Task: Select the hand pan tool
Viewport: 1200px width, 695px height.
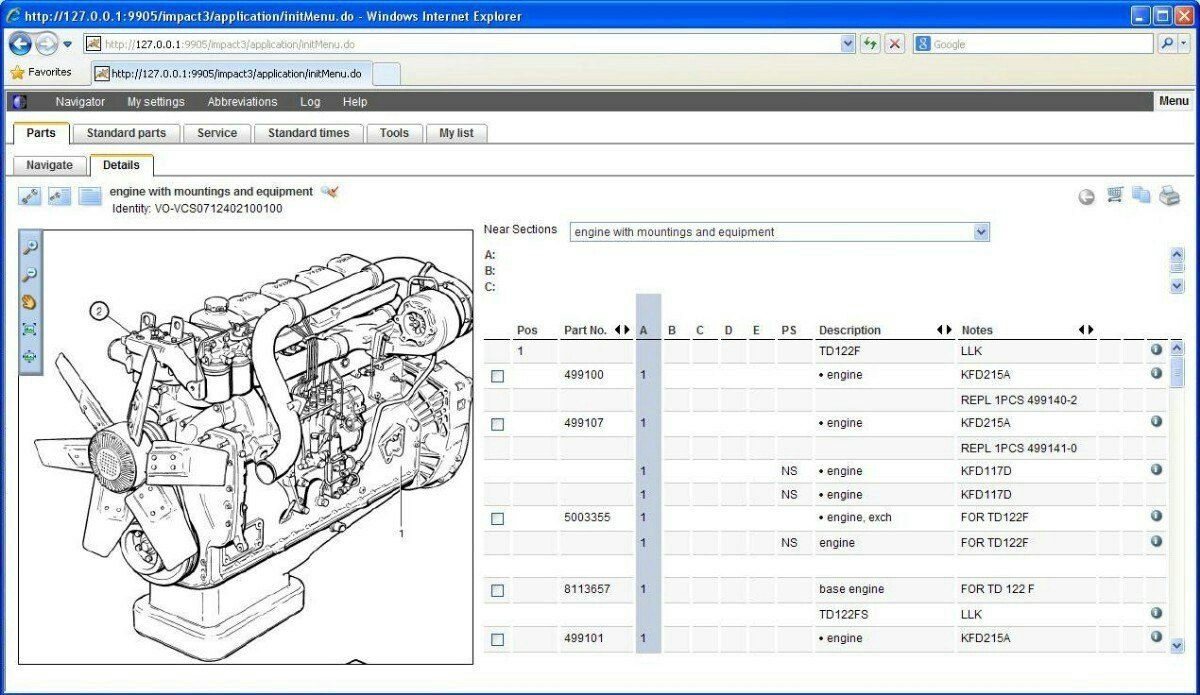Action: (30, 301)
